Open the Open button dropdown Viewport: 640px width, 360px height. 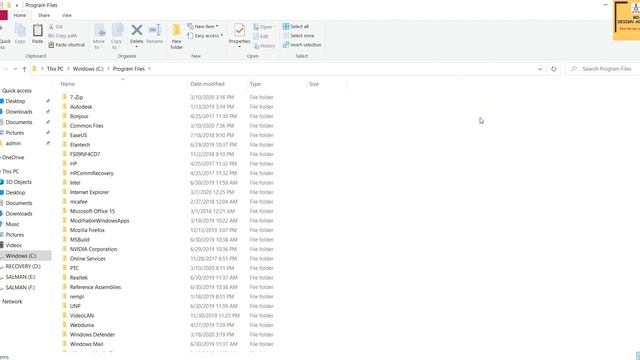(274, 27)
